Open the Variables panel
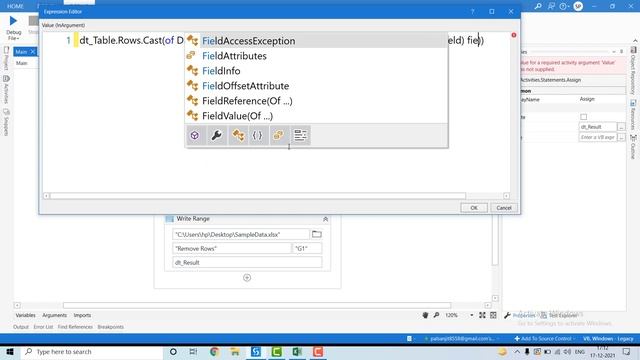 25,315
